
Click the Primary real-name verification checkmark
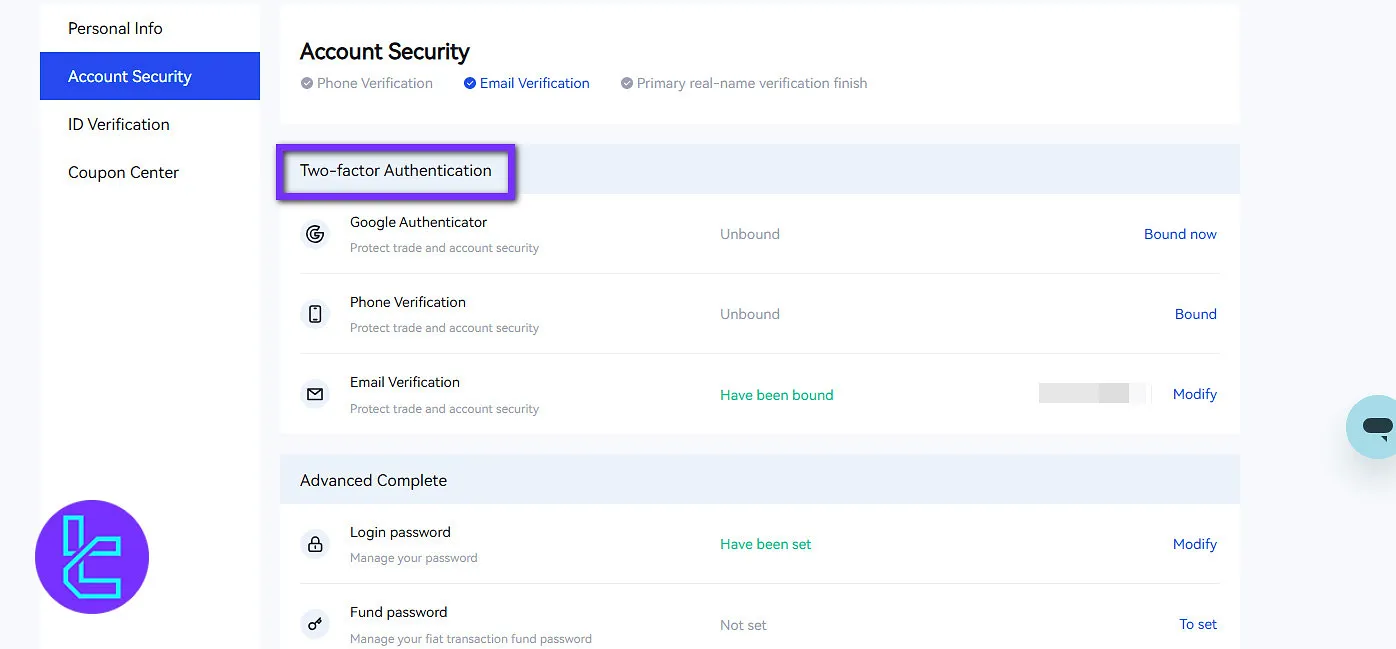tap(627, 83)
